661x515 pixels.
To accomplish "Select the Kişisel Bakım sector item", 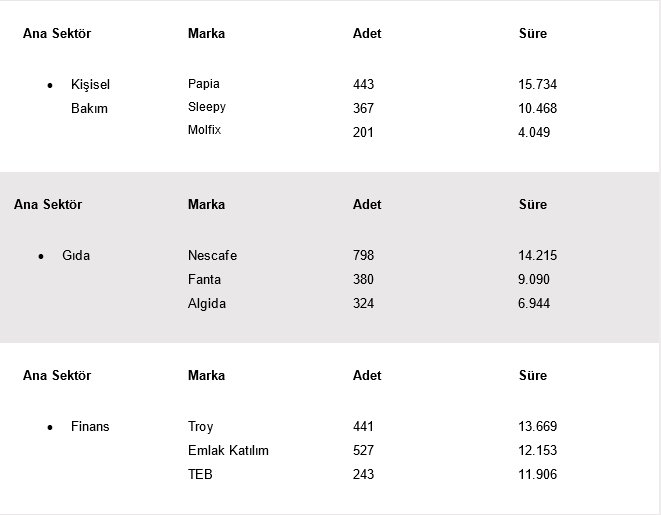I will [x=89, y=96].
